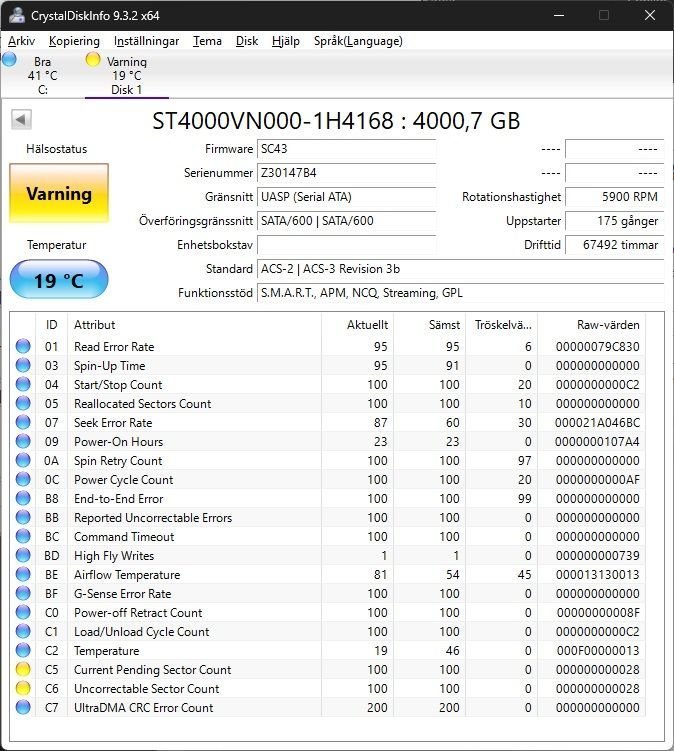
Task: Click yellow status icon for Uncorrectable Sector Count
Action: 23,689
